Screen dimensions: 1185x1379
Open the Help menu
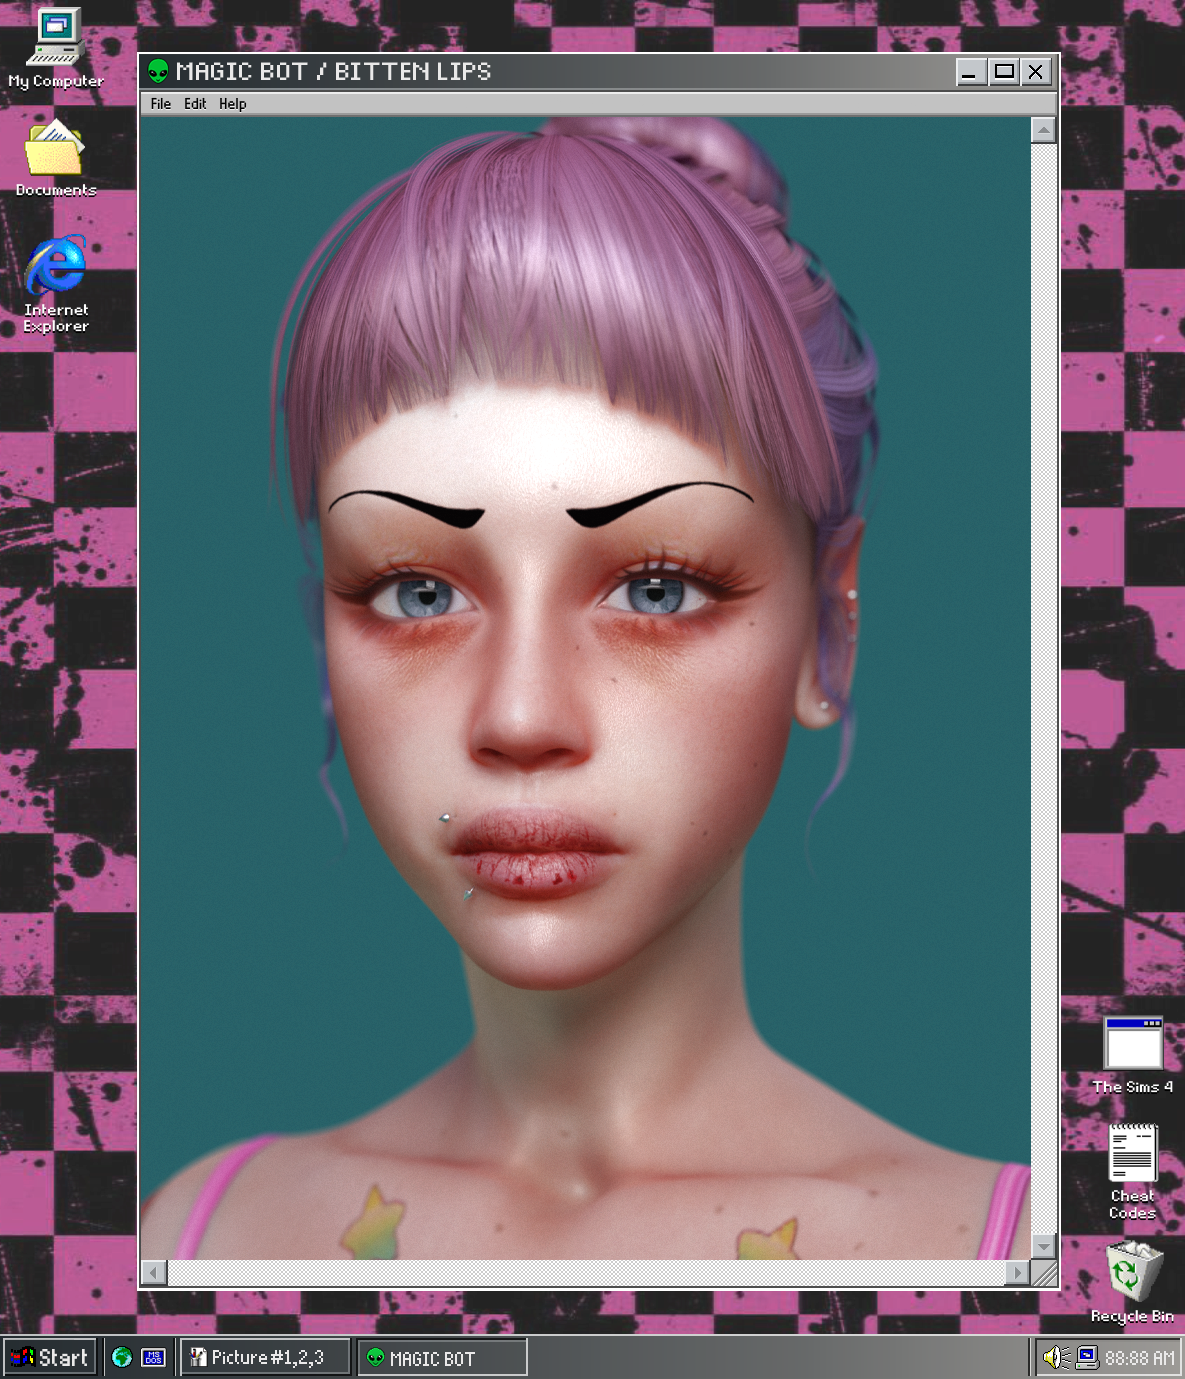tap(232, 103)
